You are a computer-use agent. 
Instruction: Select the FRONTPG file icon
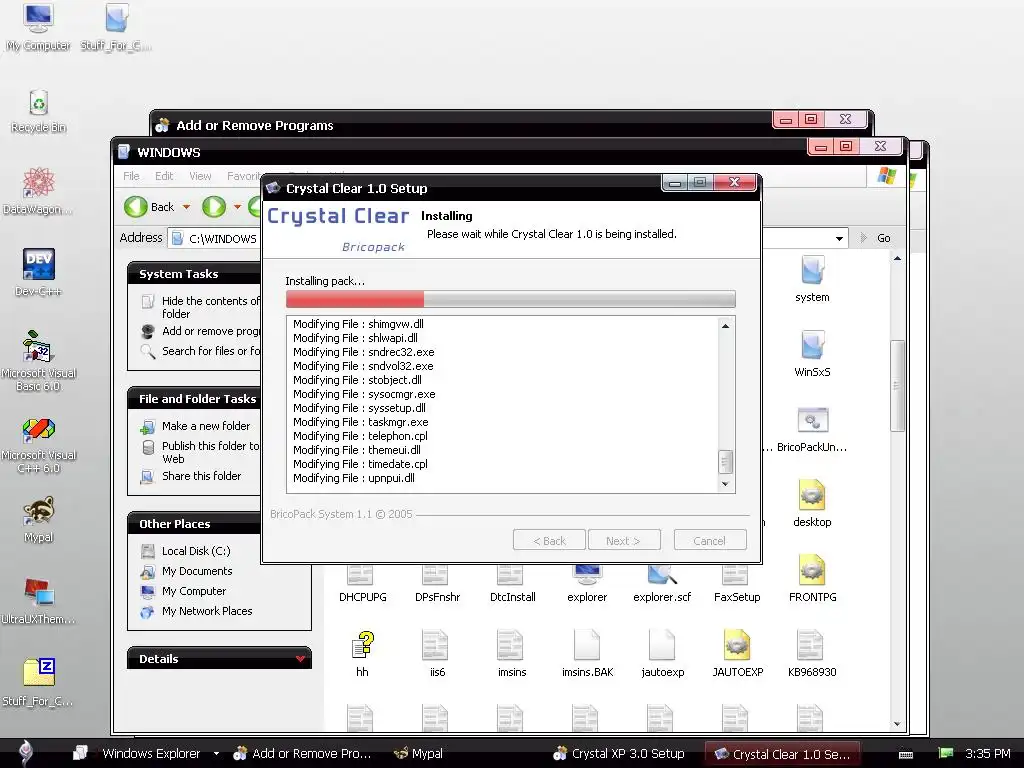click(x=812, y=579)
